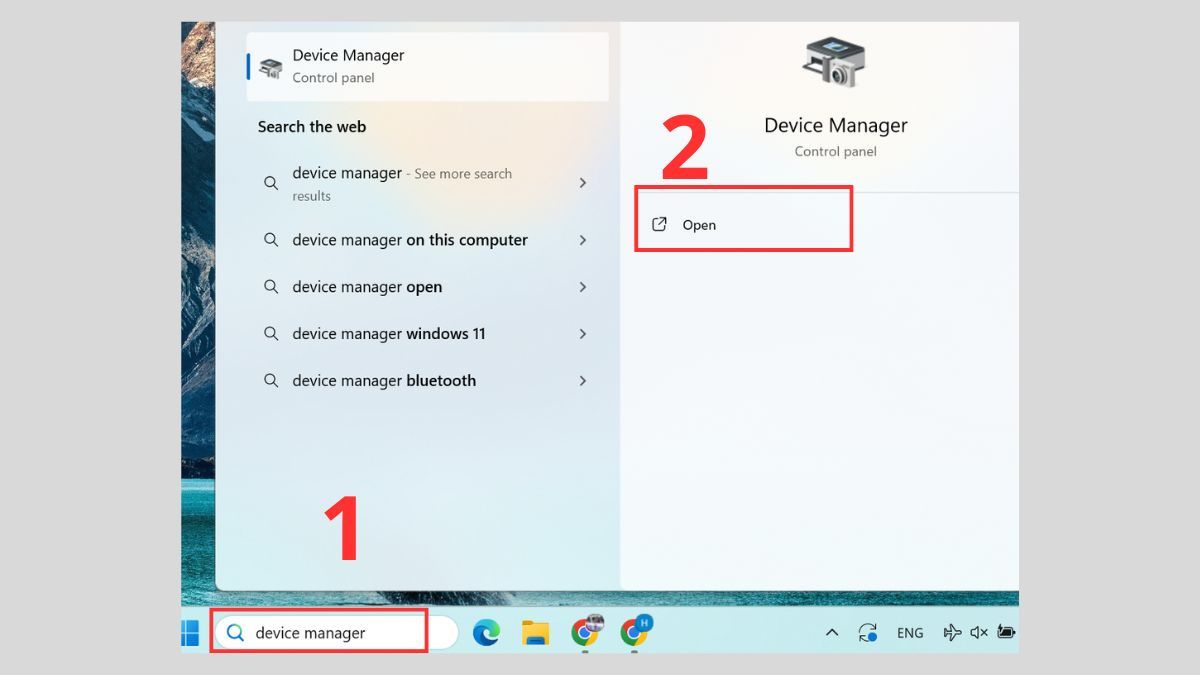This screenshot has height=675, width=1200.
Task: Click the battery icon in system tray
Action: 1005,632
